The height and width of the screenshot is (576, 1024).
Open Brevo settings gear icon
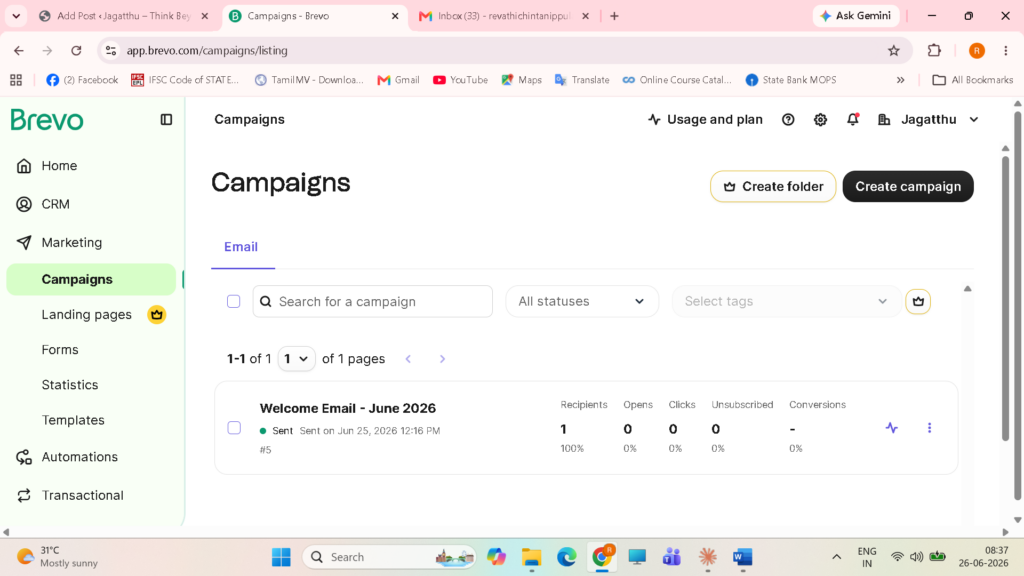(x=820, y=120)
